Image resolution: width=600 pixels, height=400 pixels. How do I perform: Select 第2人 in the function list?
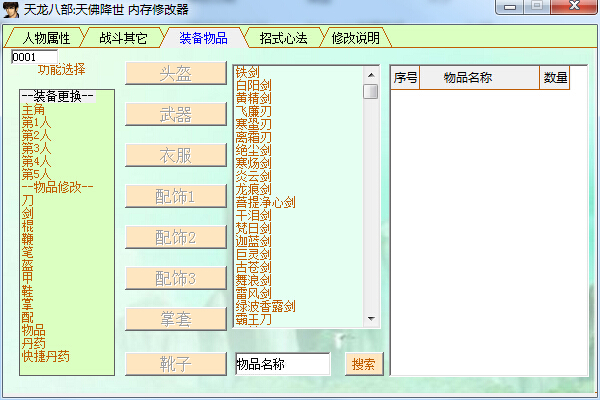pyautogui.click(x=36, y=136)
